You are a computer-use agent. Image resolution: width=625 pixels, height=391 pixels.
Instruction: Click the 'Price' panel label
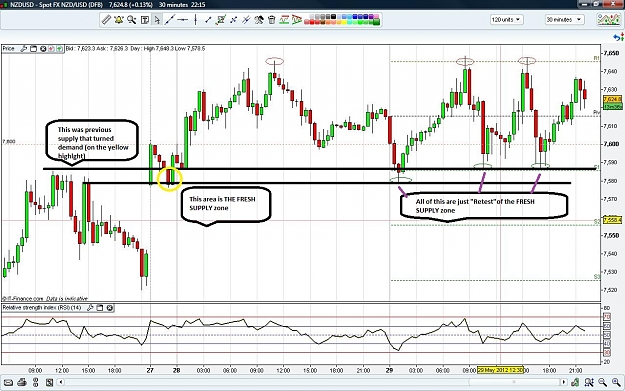(8, 49)
